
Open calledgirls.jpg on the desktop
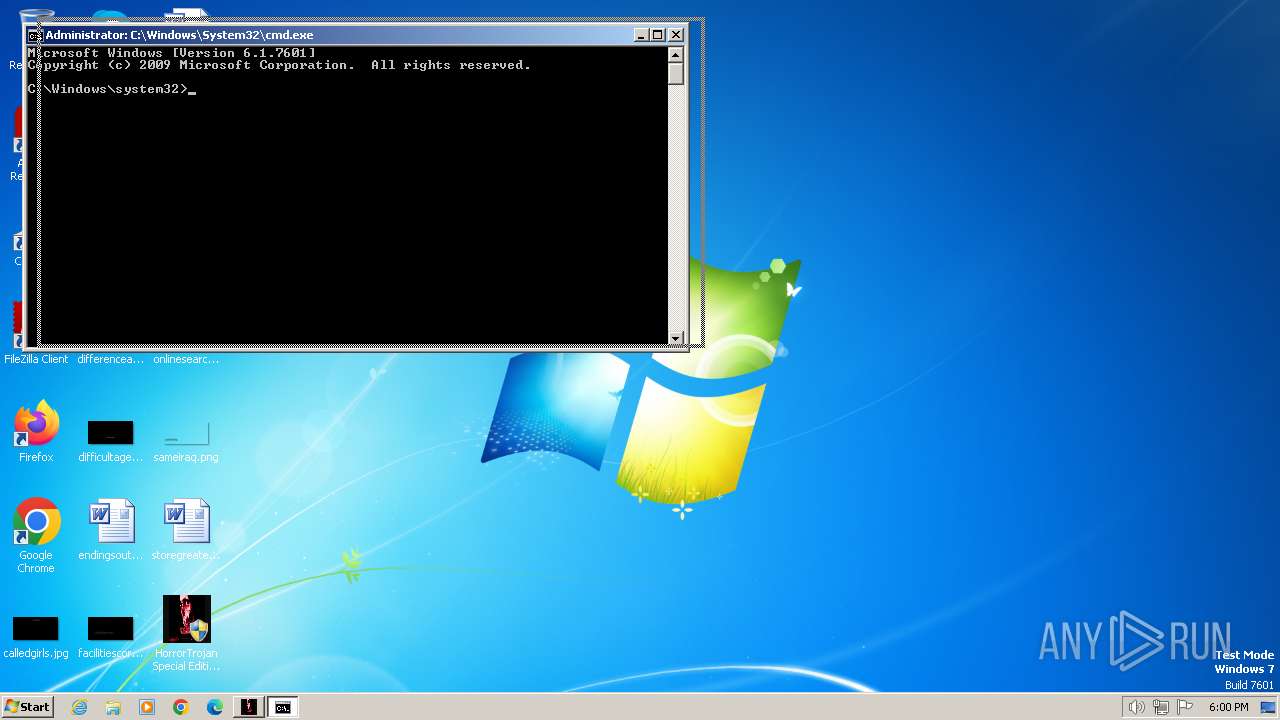pyautogui.click(x=36, y=636)
